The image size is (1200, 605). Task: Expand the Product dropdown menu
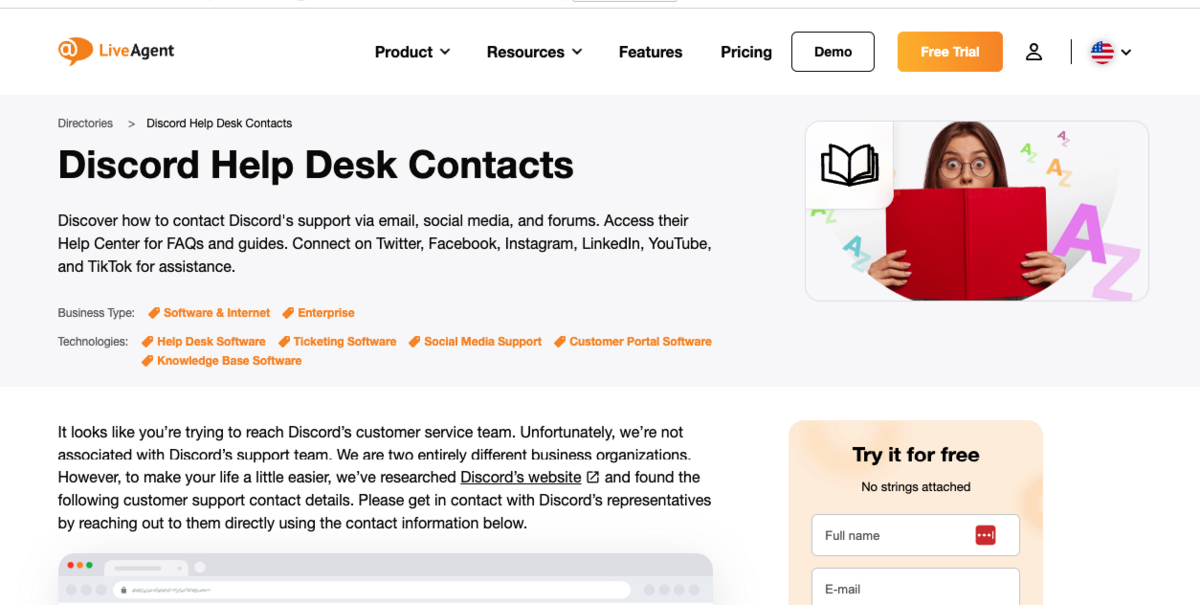(412, 52)
